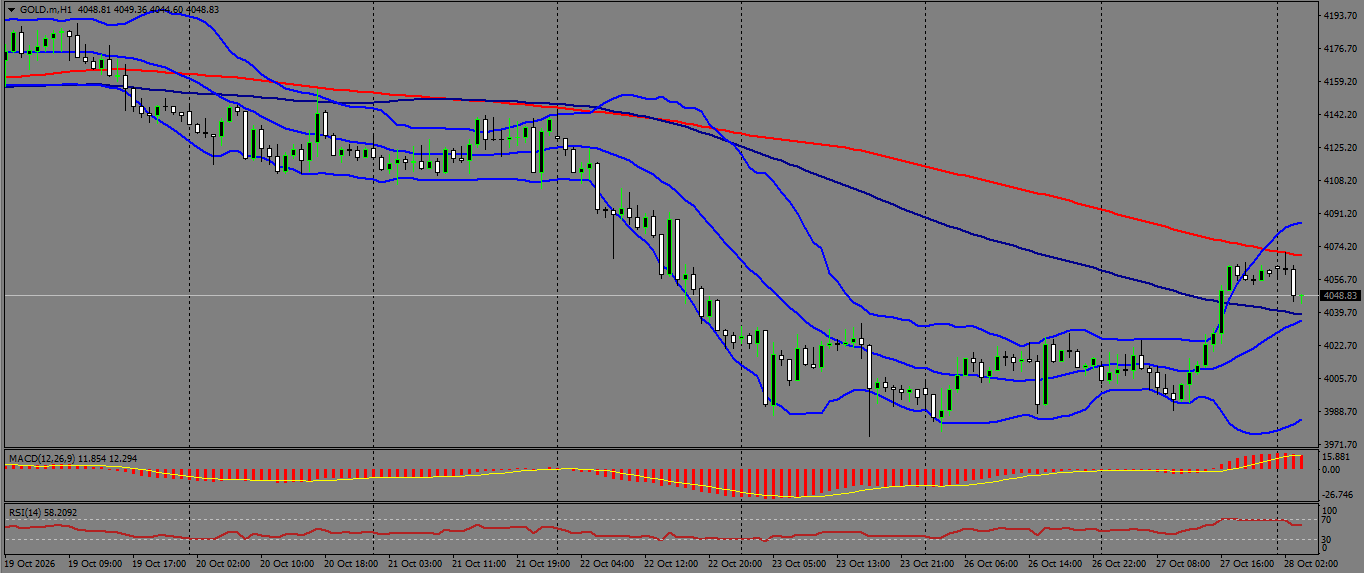Click the 20 Oct 18:00 time label
Image resolution: width=1364 pixels, height=573 pixels.
coord(352,564)
